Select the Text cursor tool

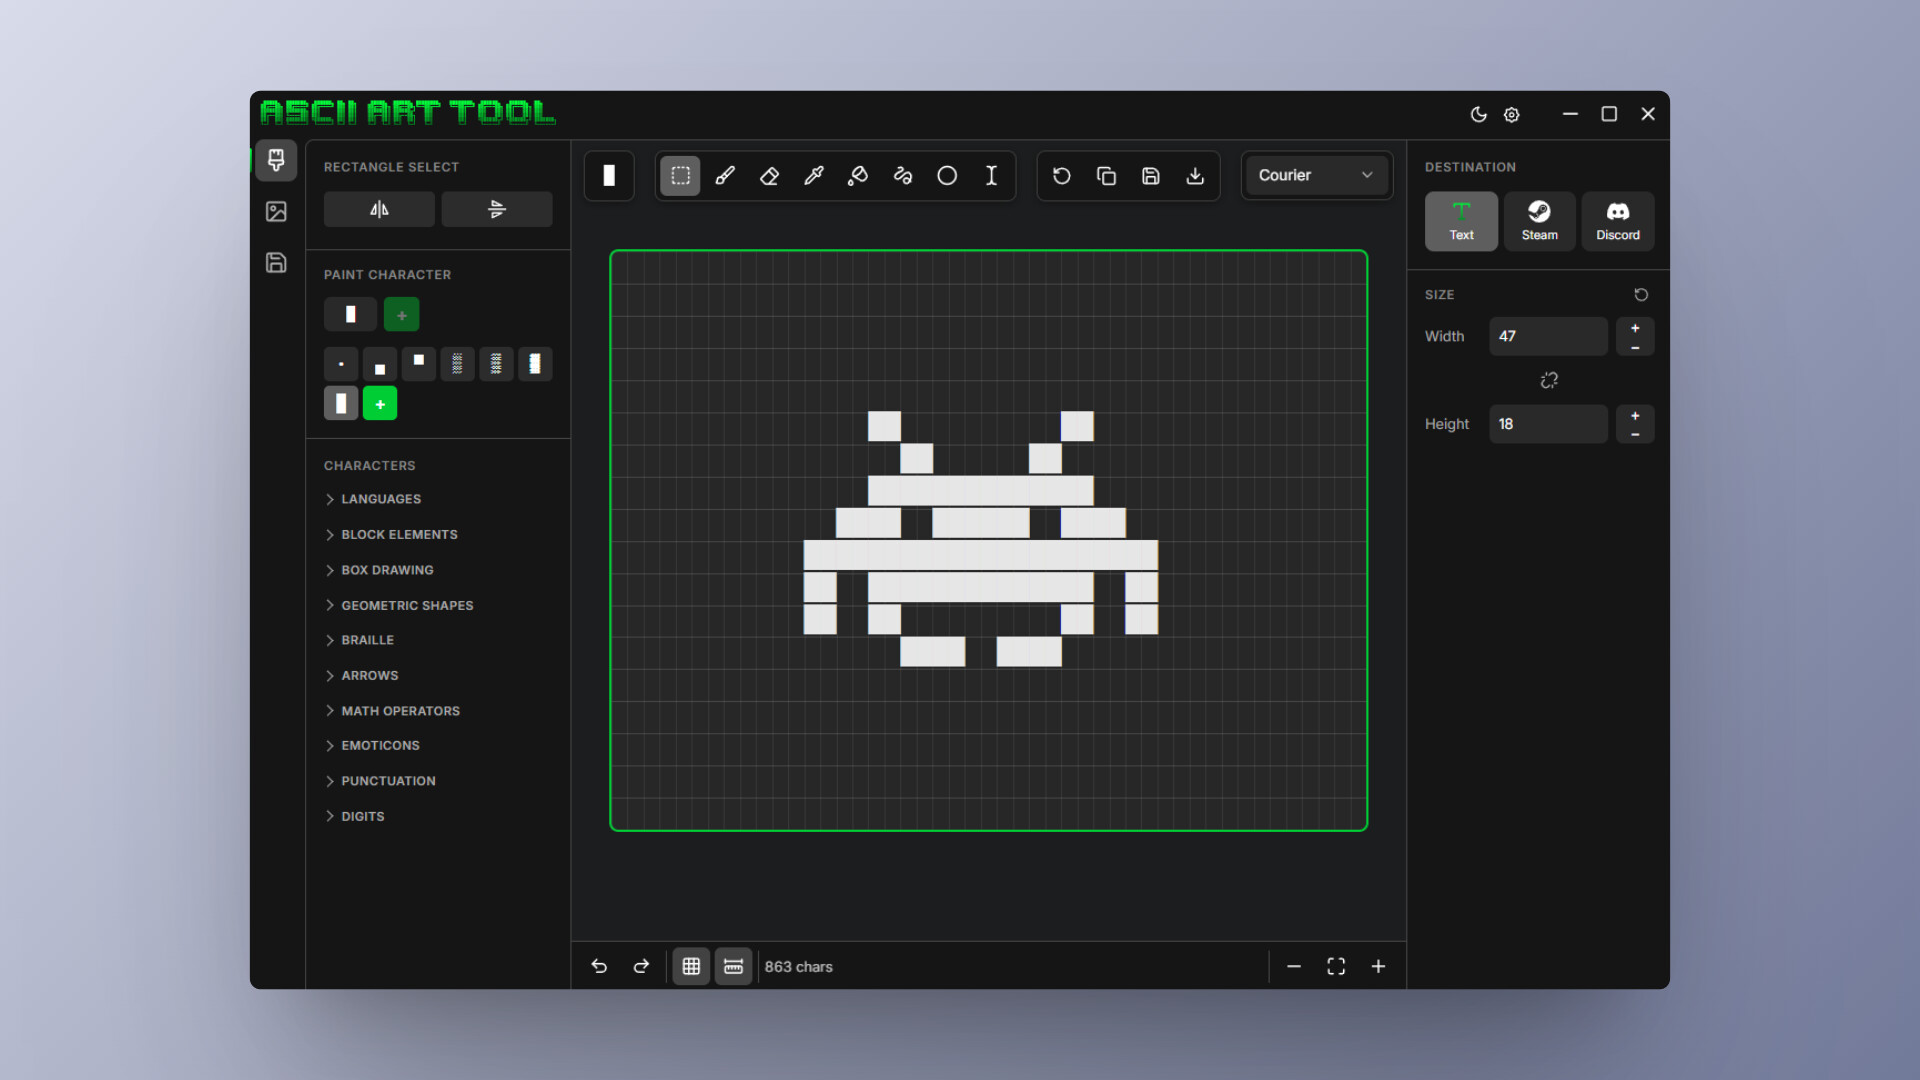click(991, 176)
